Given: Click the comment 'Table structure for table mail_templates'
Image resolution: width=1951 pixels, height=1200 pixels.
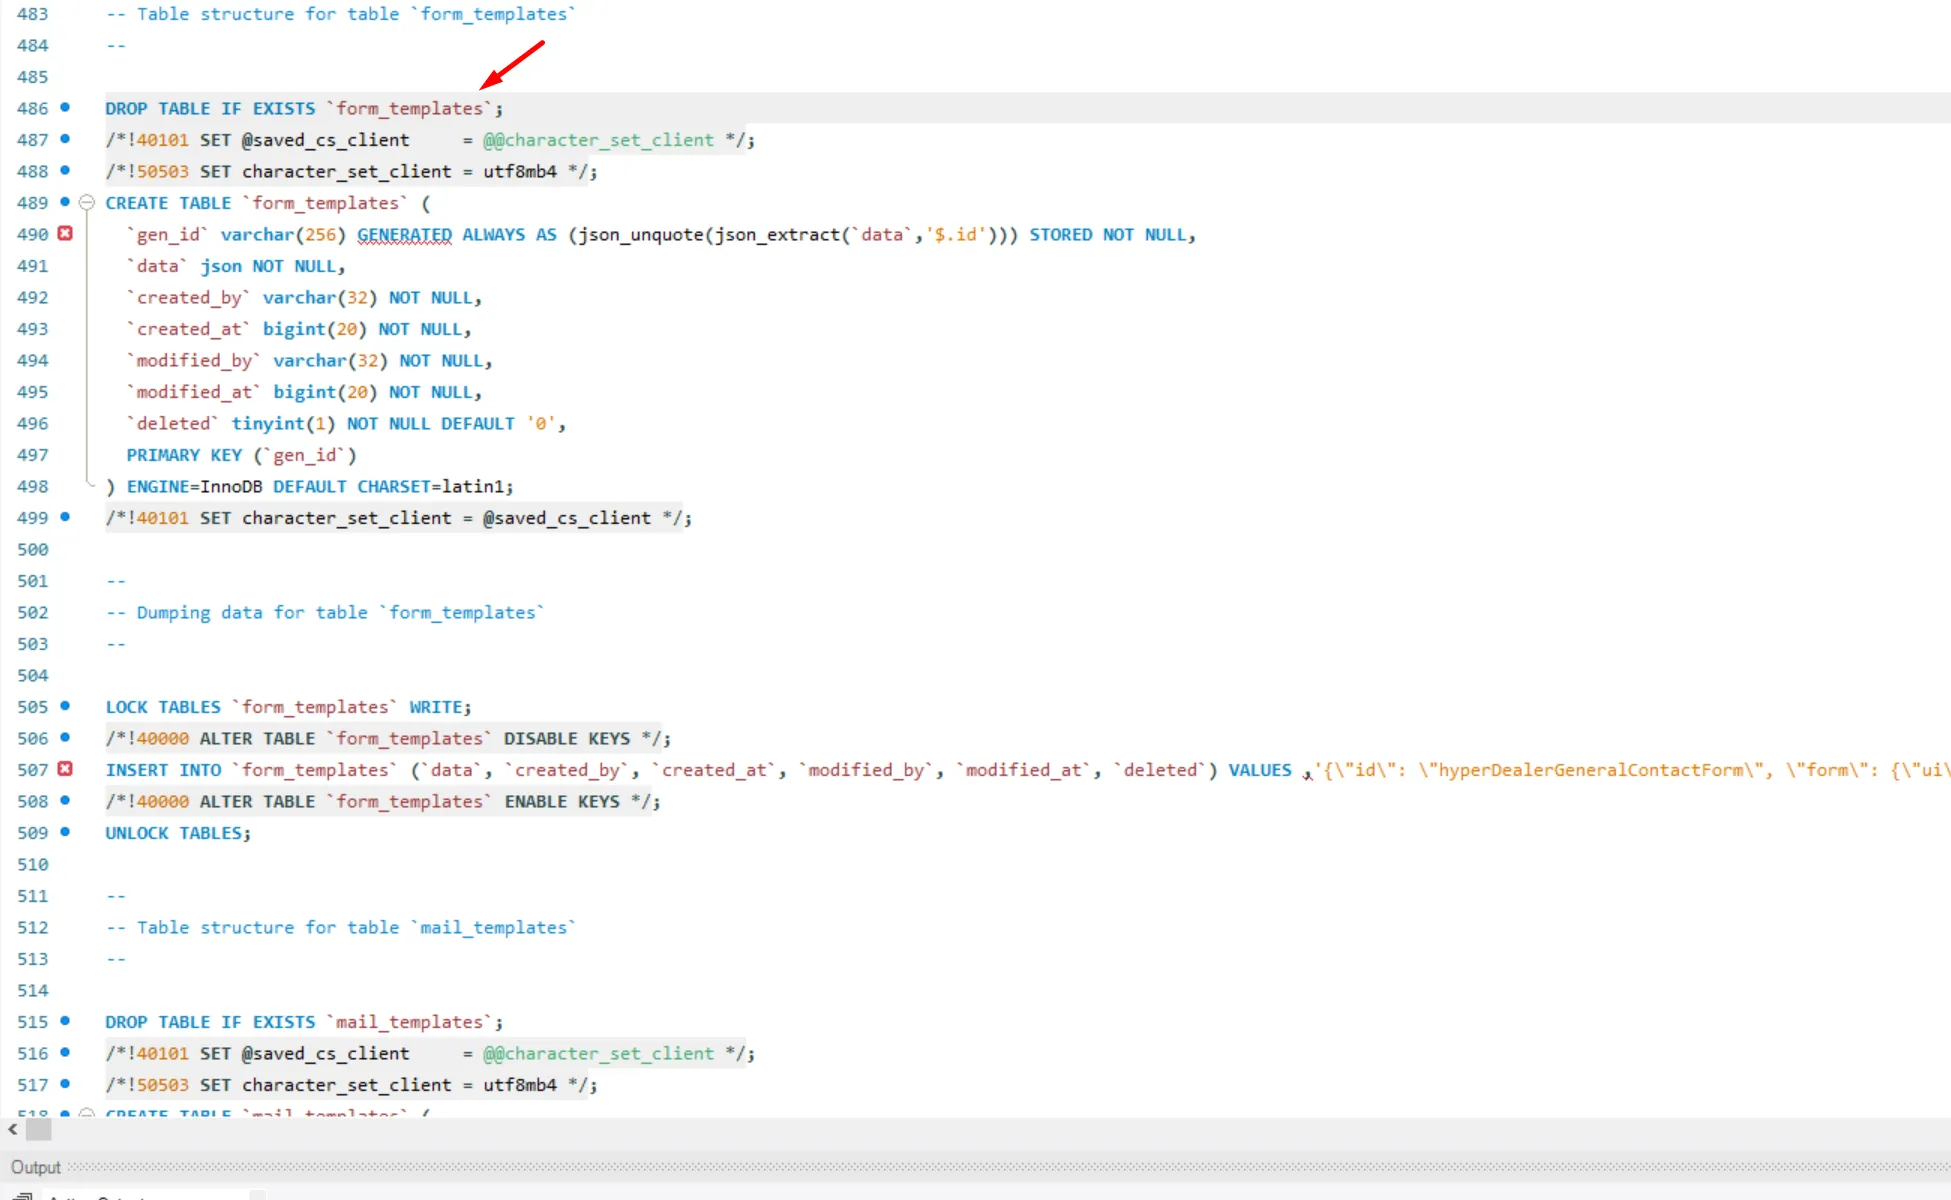Looking at the screenshot, I should click(x=341, y=927).
